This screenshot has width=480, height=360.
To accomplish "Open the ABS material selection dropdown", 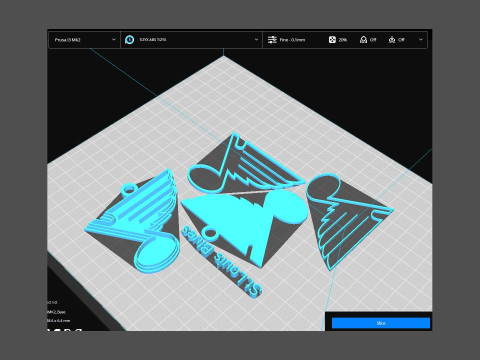I will 191,40.
